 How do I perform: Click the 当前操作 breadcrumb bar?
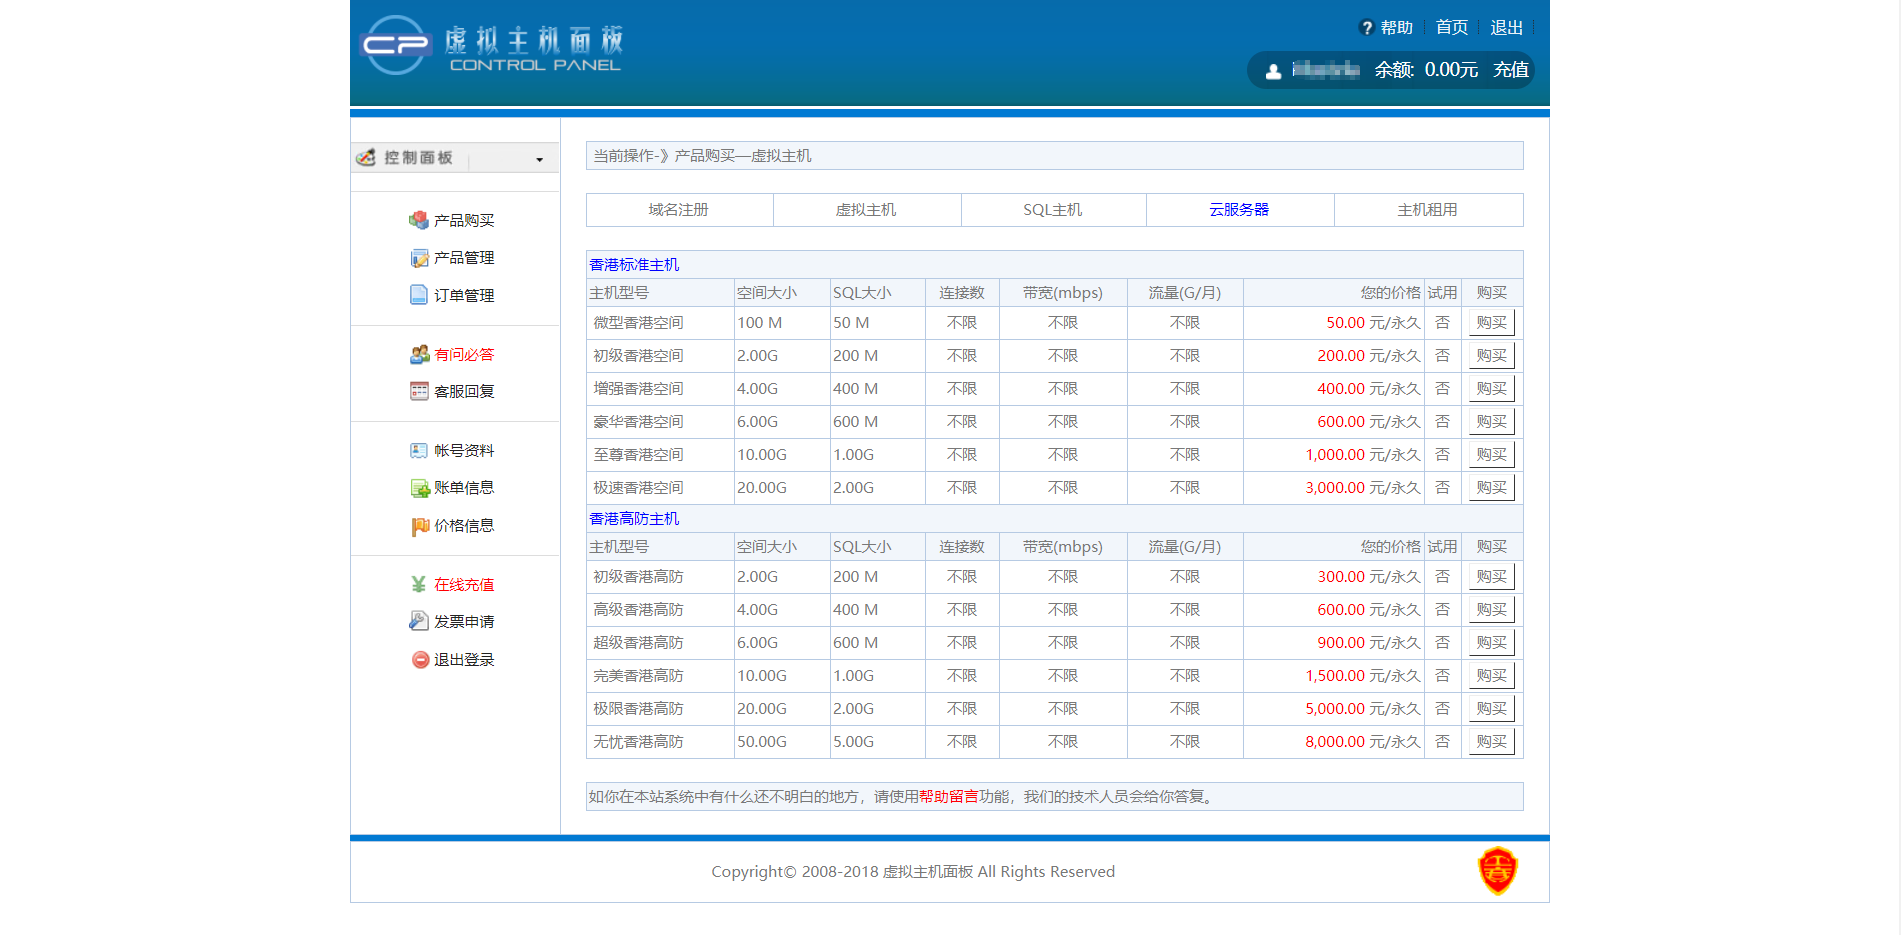(1054, 156)
